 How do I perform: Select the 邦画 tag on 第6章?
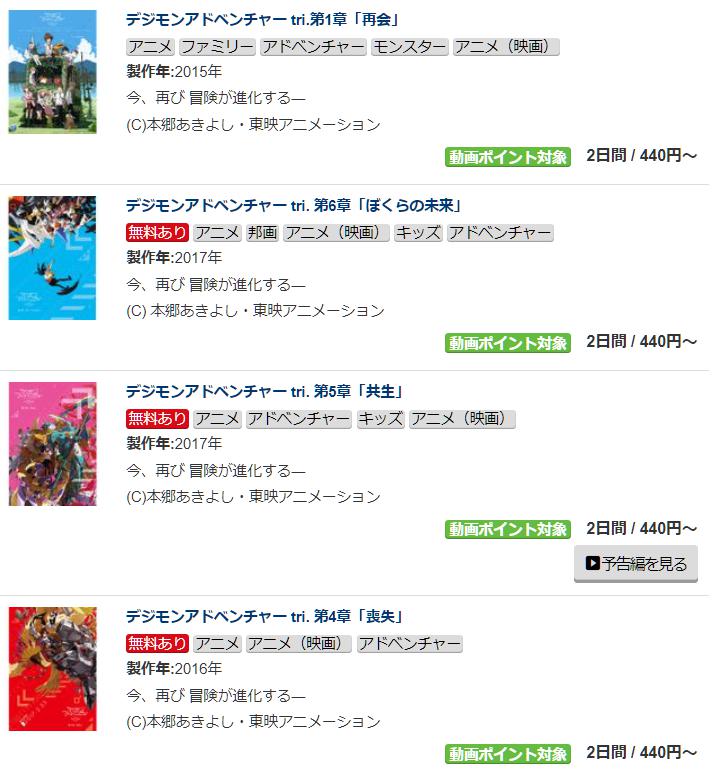point(262,233)
